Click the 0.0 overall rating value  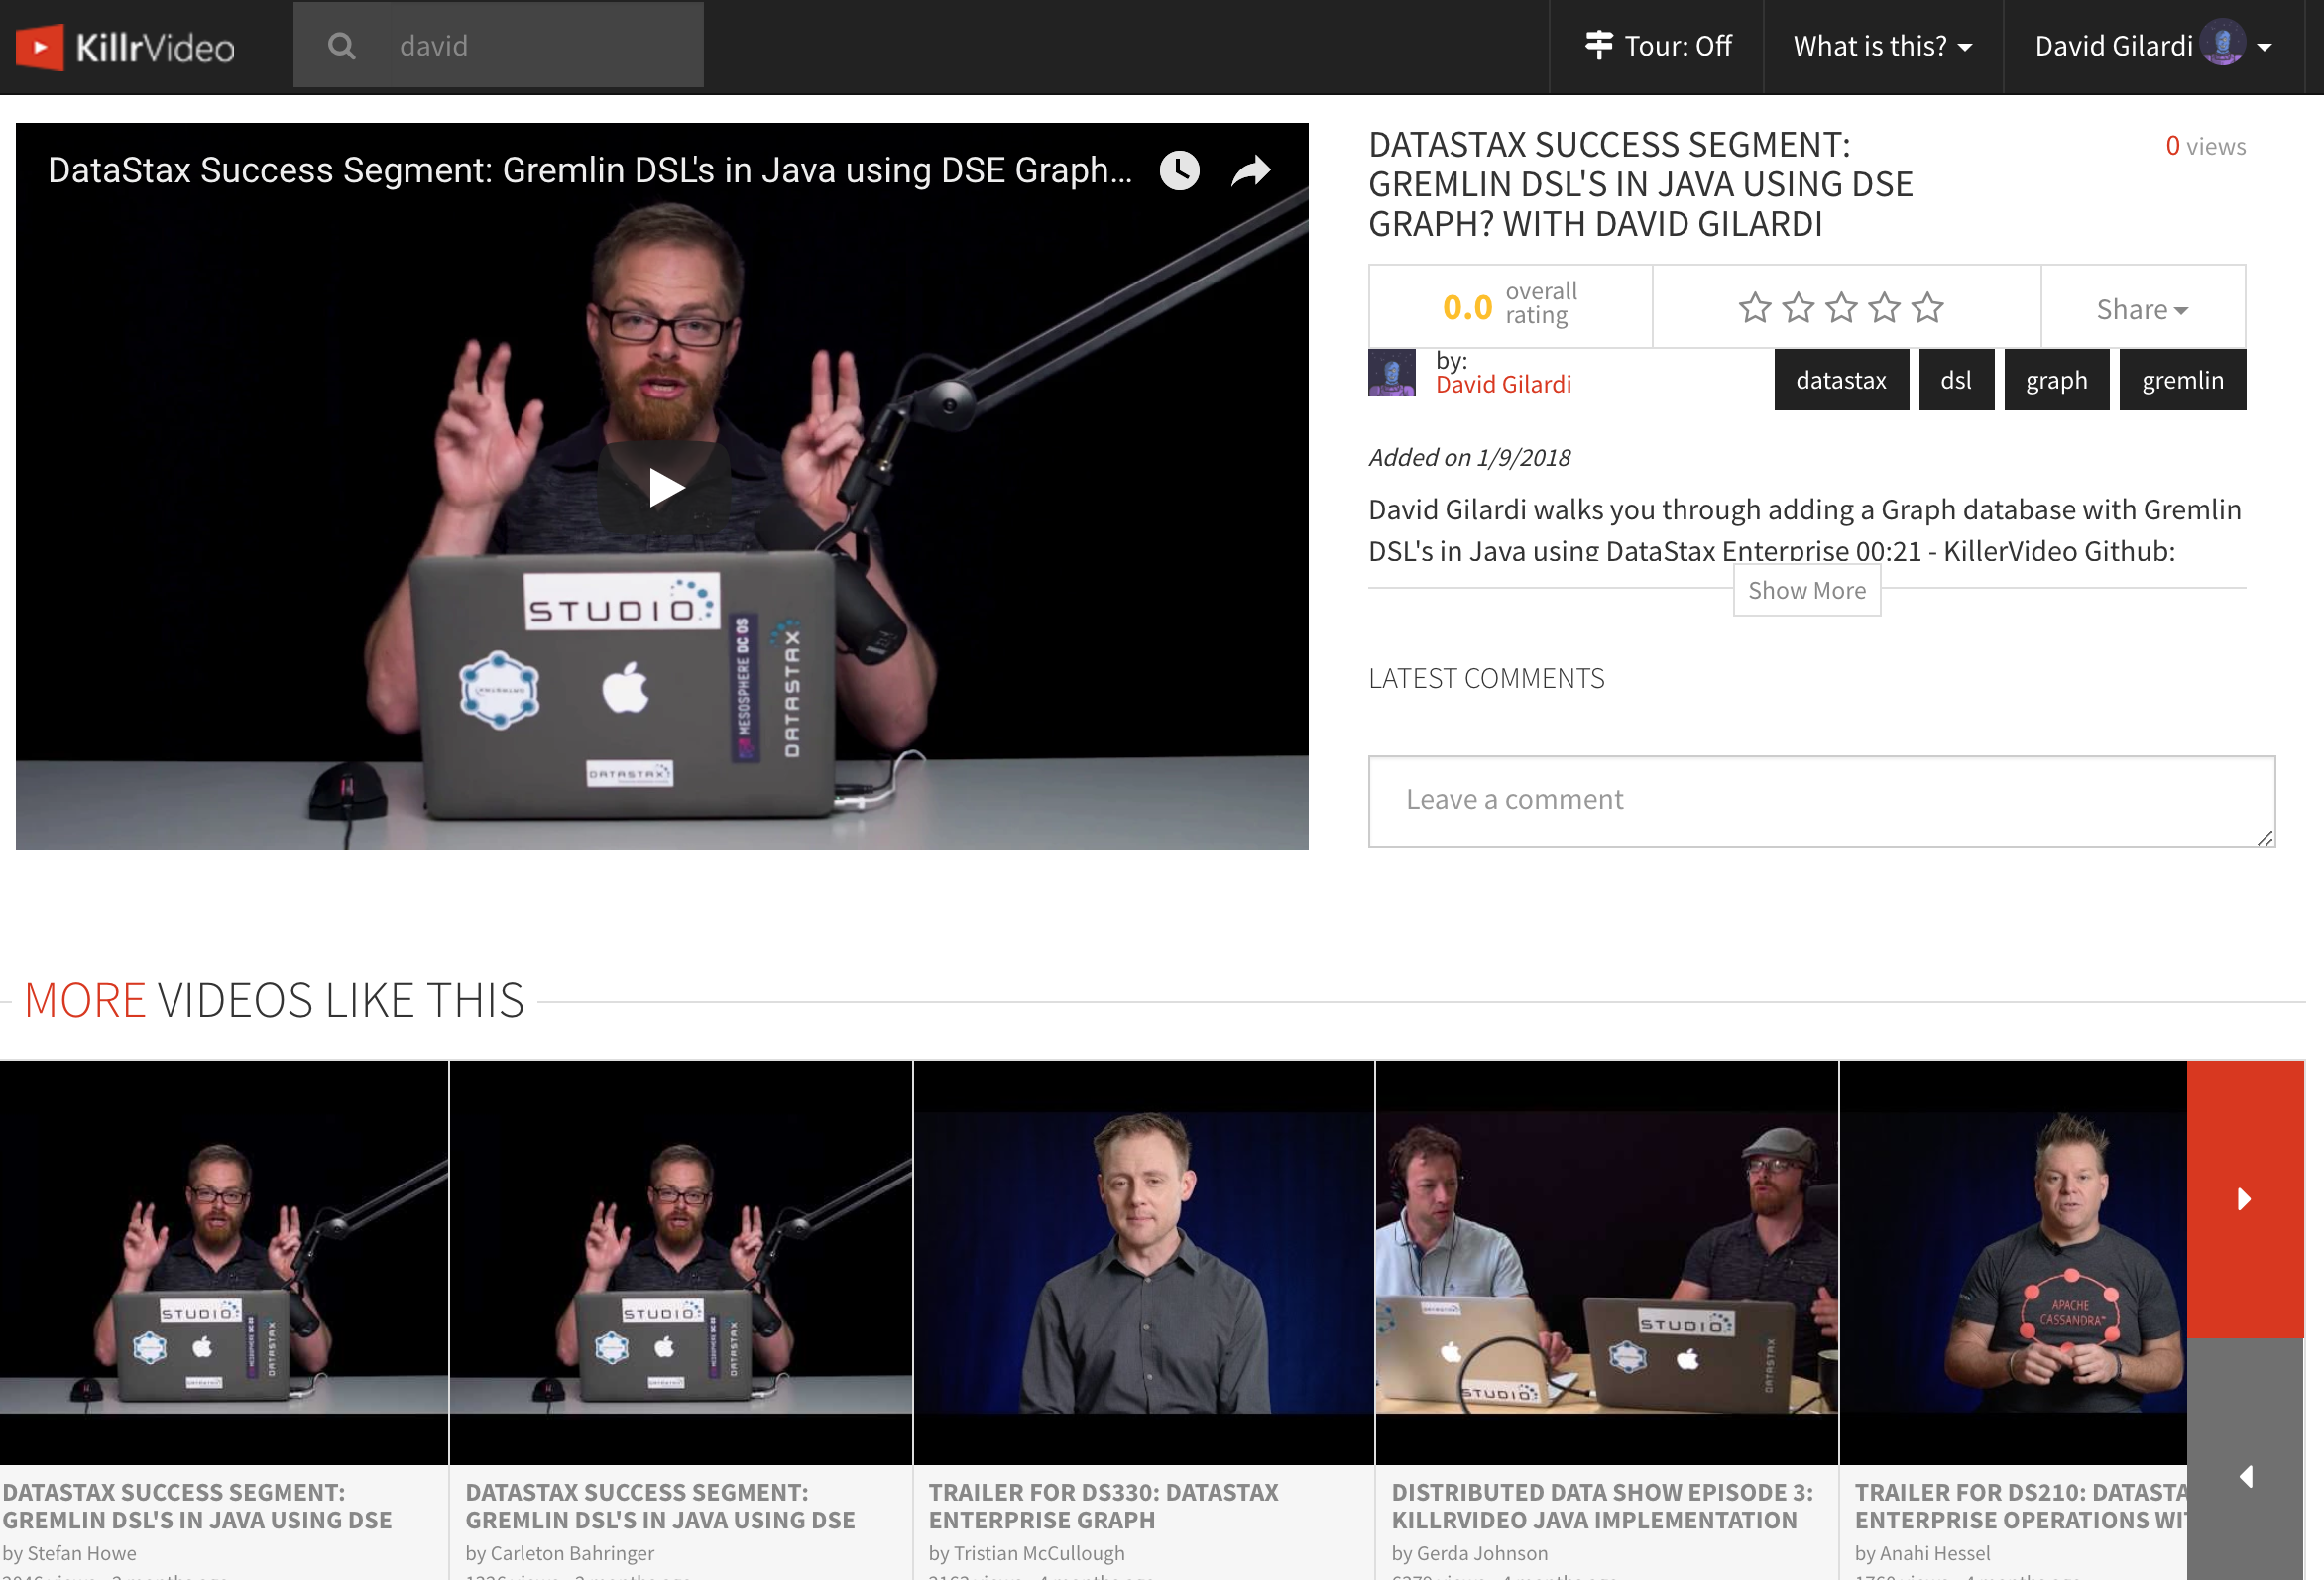[1466, 306]
